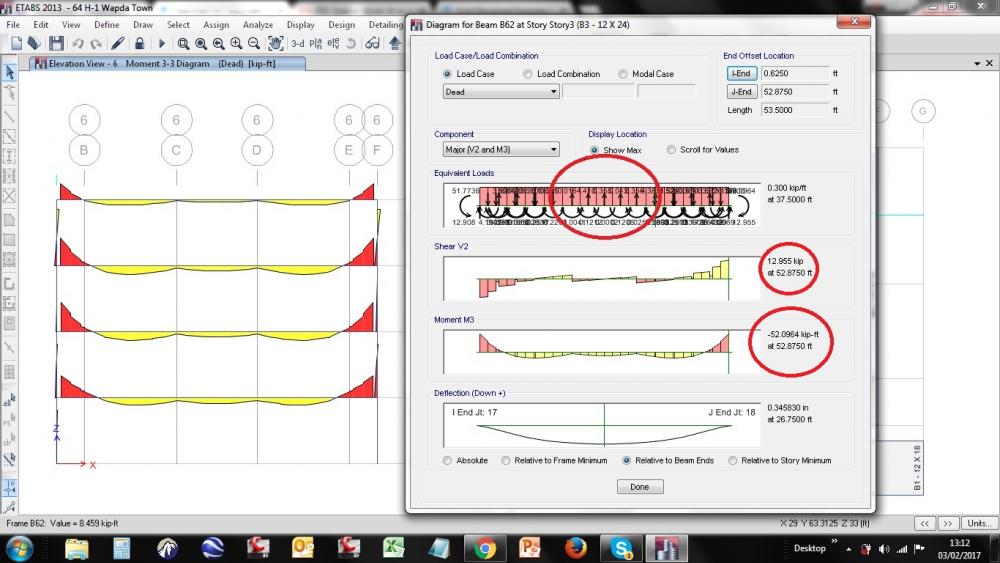Select the pointer tool in left toolbar
1000x563 pixels.
[10, 71]
